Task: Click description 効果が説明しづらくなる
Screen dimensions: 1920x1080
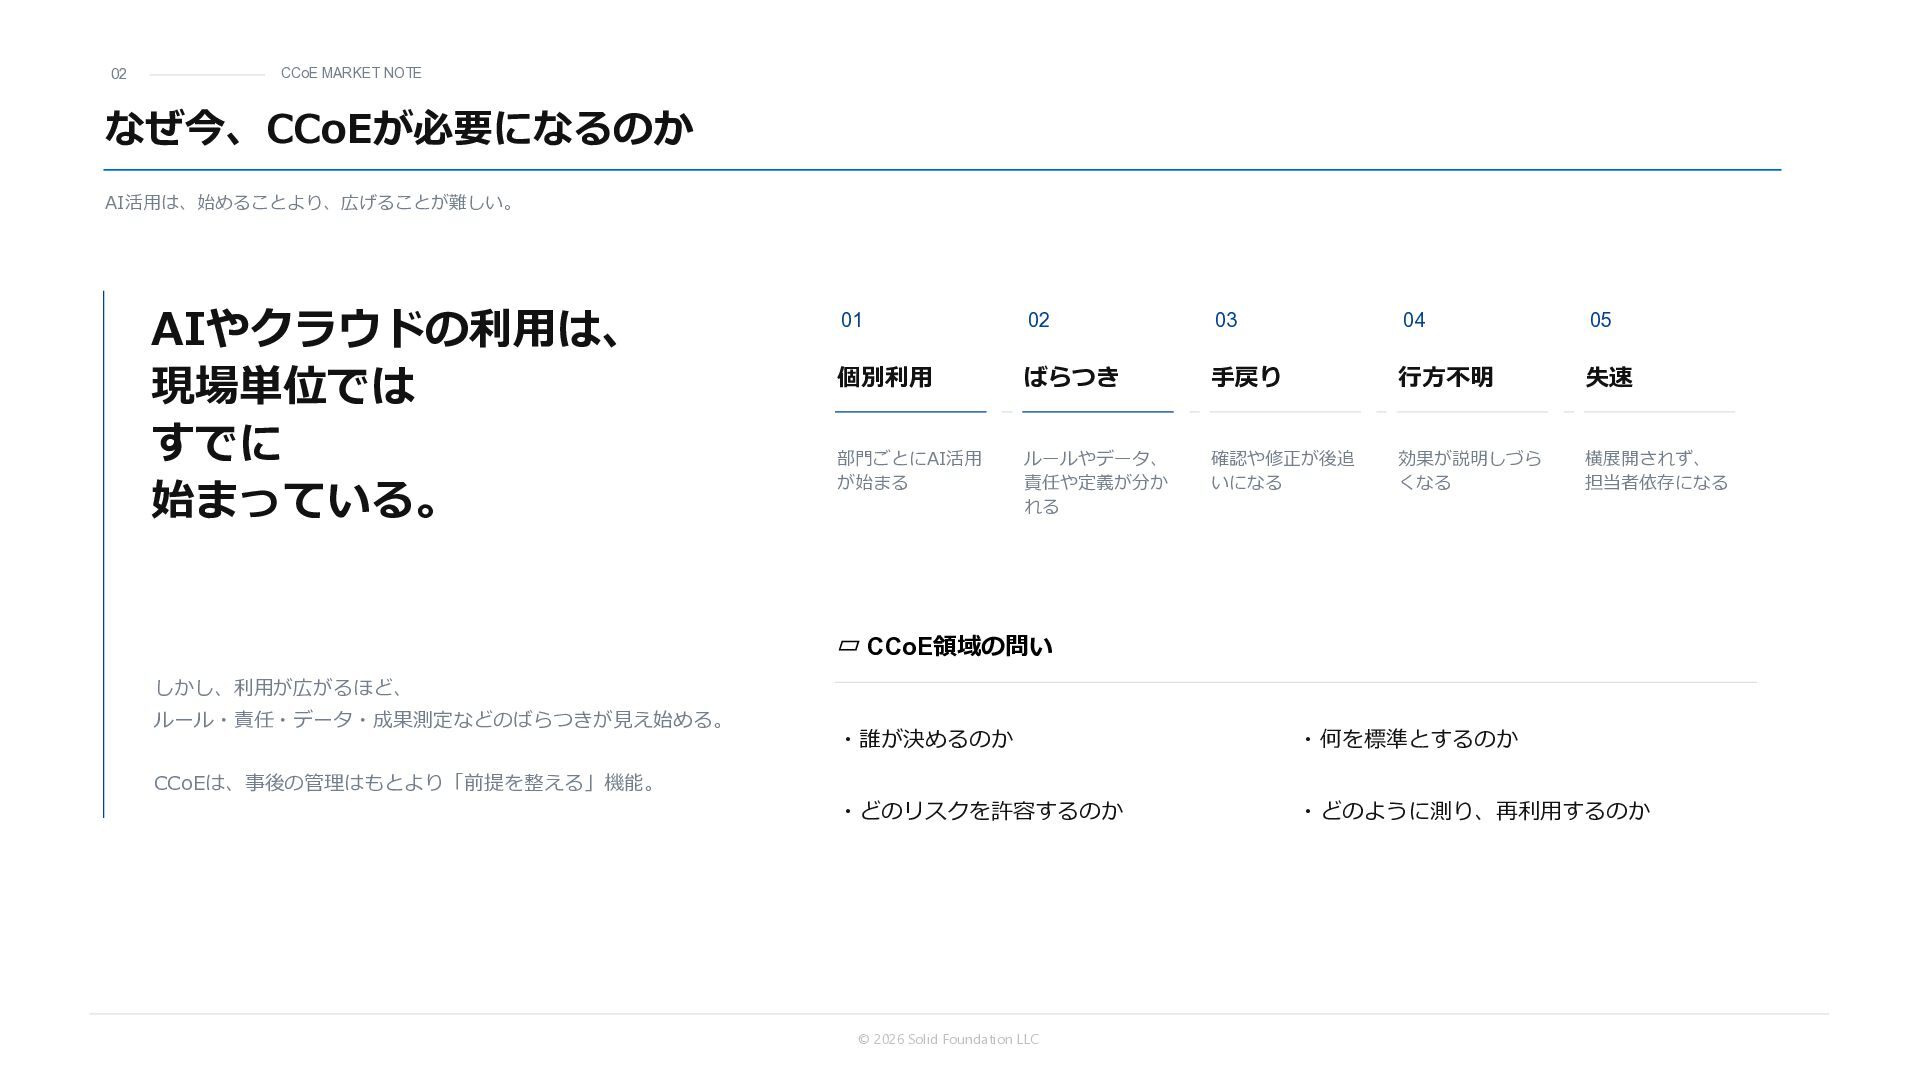Action: (1470, 470)
